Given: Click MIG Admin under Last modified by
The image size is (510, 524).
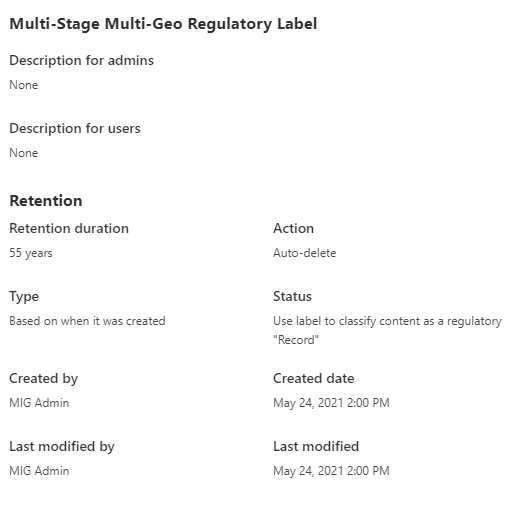Looking at the screenshot, I should (39, 471).
